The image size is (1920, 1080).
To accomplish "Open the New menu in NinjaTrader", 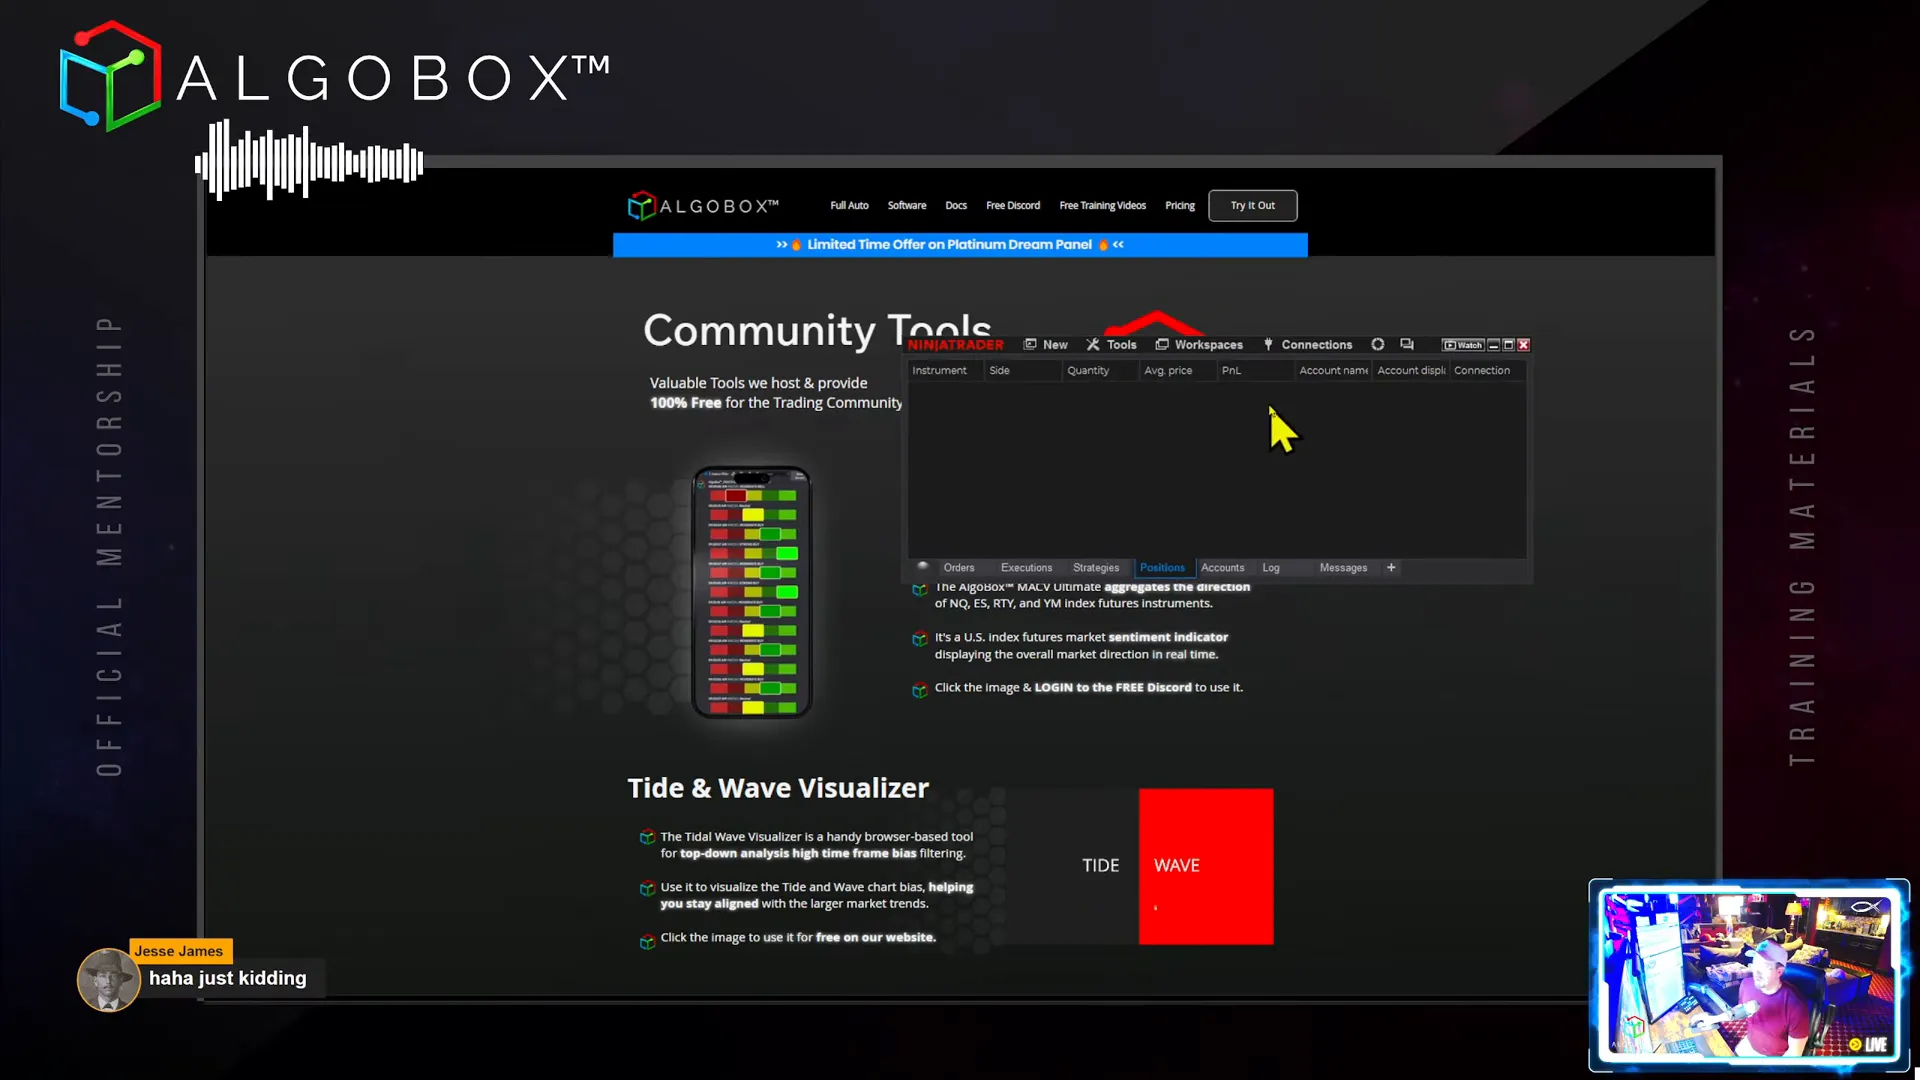I will coord(1046,344).
